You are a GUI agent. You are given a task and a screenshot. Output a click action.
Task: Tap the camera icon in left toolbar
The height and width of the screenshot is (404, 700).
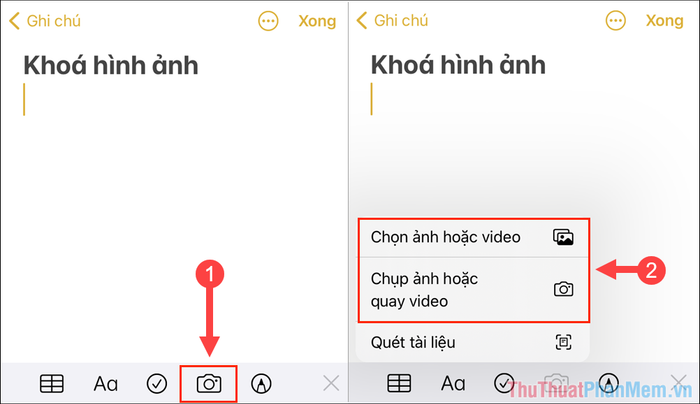(x=208, y=384)
